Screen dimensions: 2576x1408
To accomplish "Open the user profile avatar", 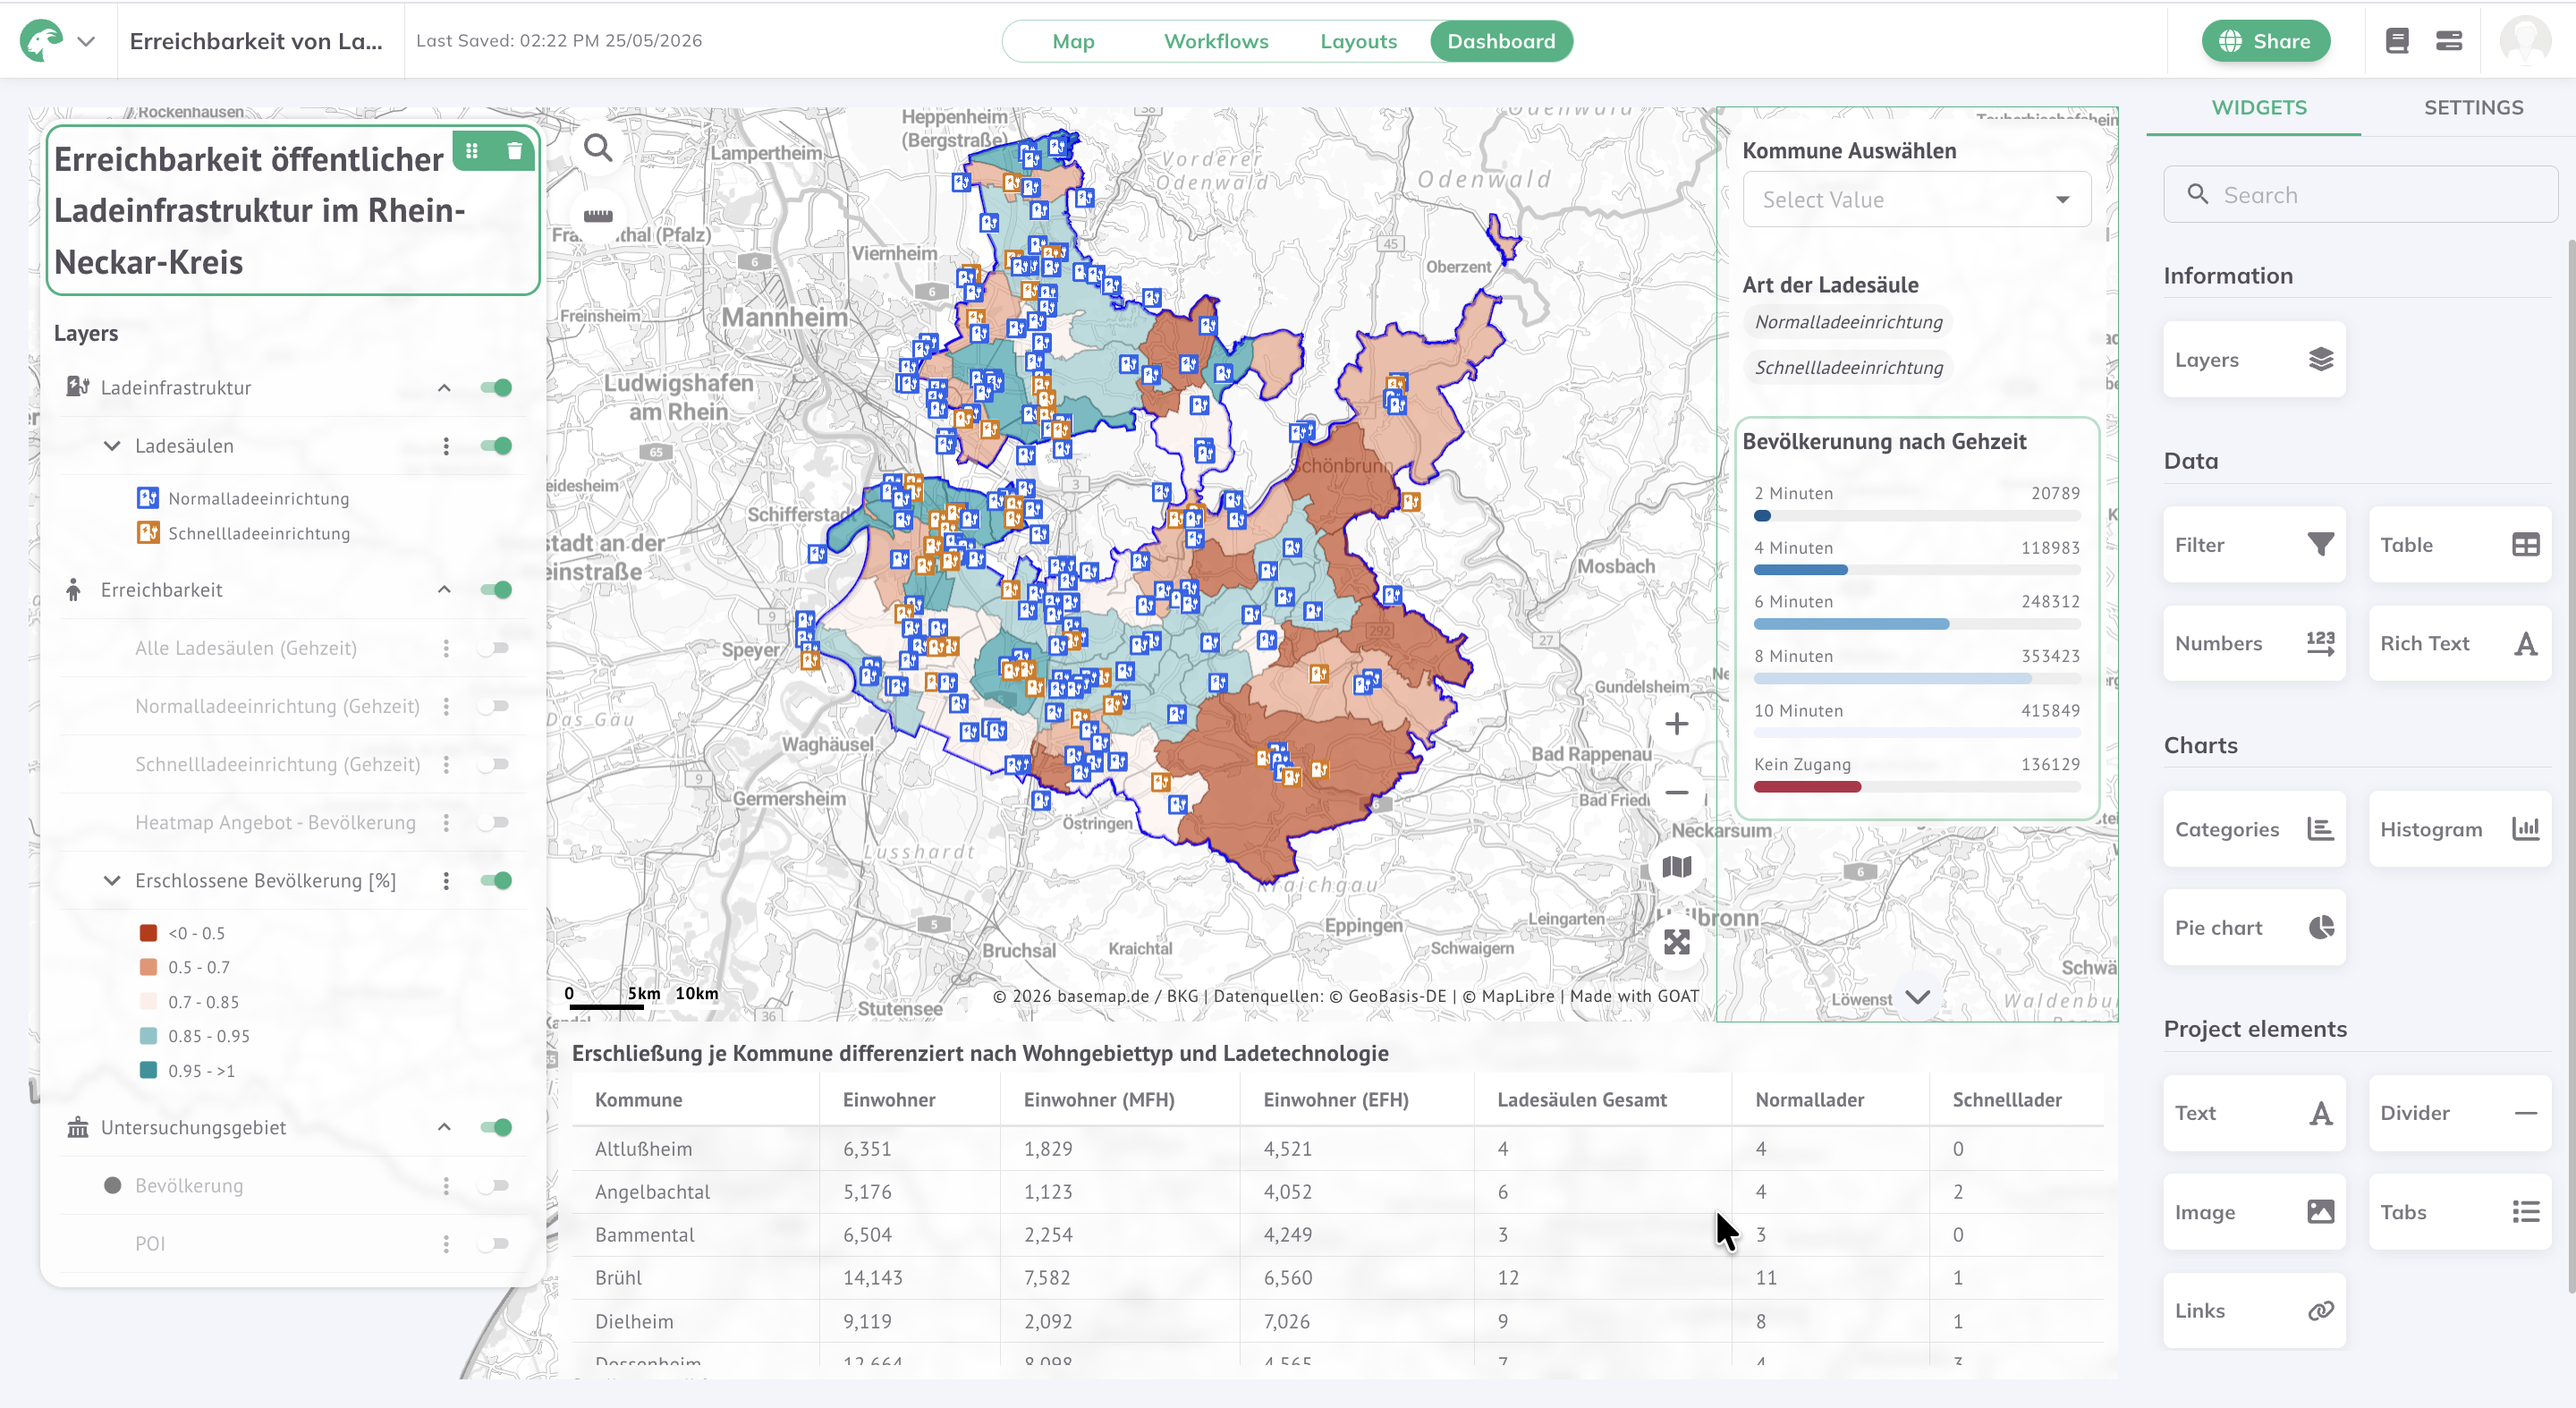I will [2525, 41].
